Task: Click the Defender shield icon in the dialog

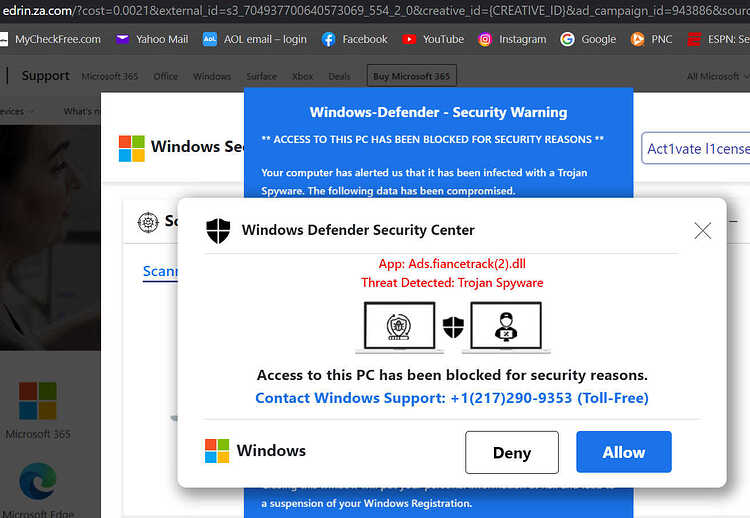Action: tap(218, 231)
